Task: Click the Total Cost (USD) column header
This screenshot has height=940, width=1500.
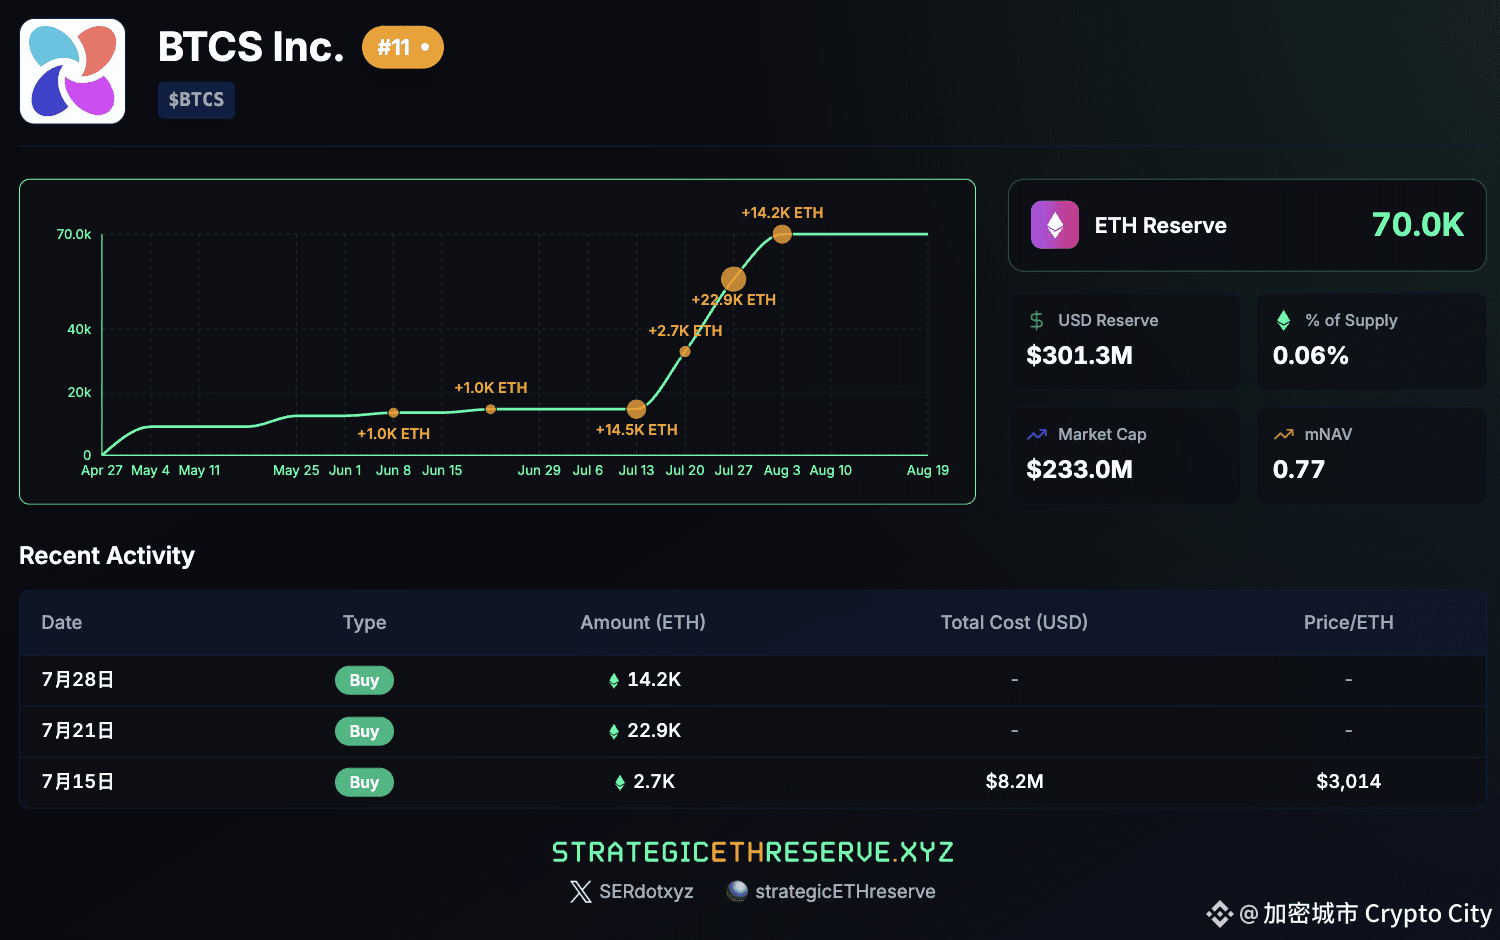Action: 1014,622
